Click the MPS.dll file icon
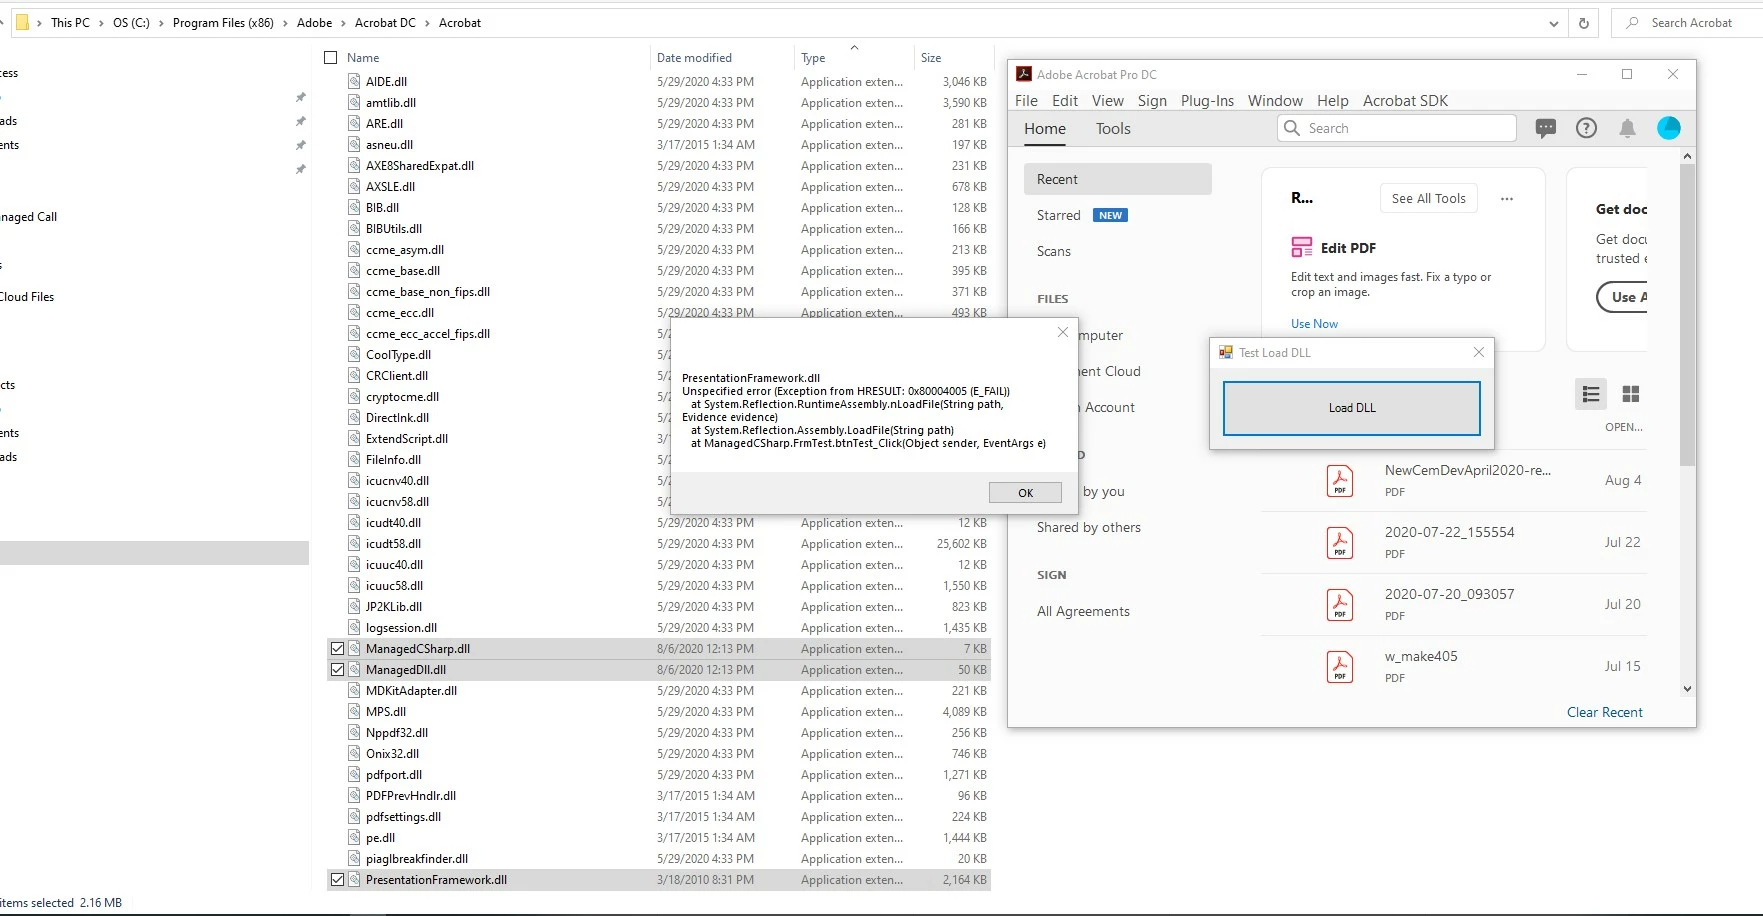Image resolution: width=1763 pixels, height=916 pixels. (354, 711)
